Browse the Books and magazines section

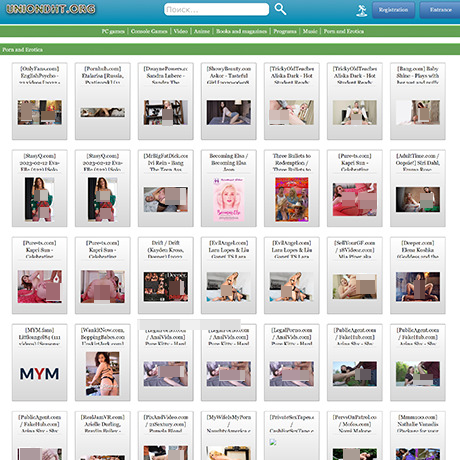click(241, 31)
